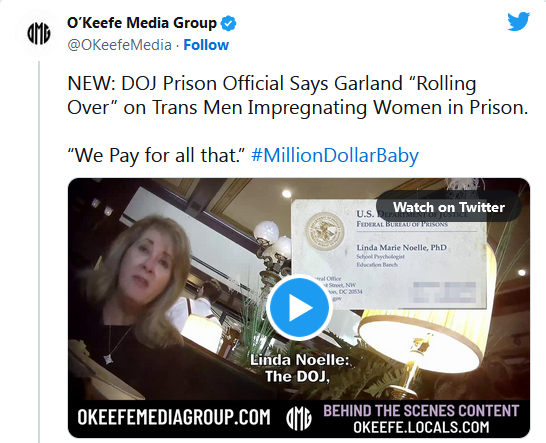Click the OMG logo in video banner
The image size is (546, 443).
coord(298,418)
